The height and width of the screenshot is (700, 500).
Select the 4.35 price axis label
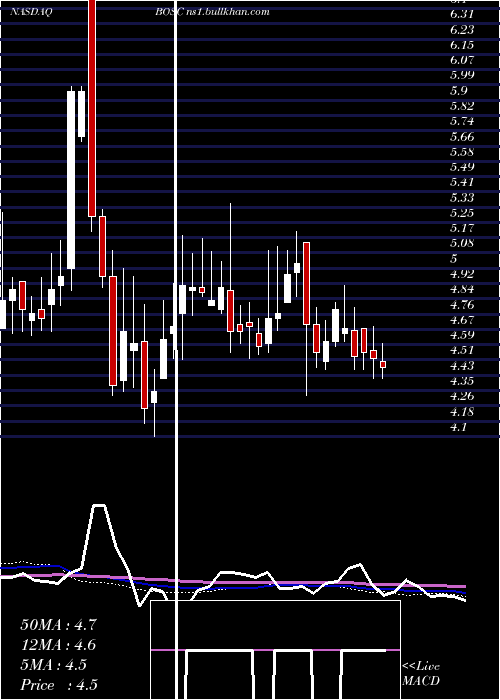coord(462,381)
